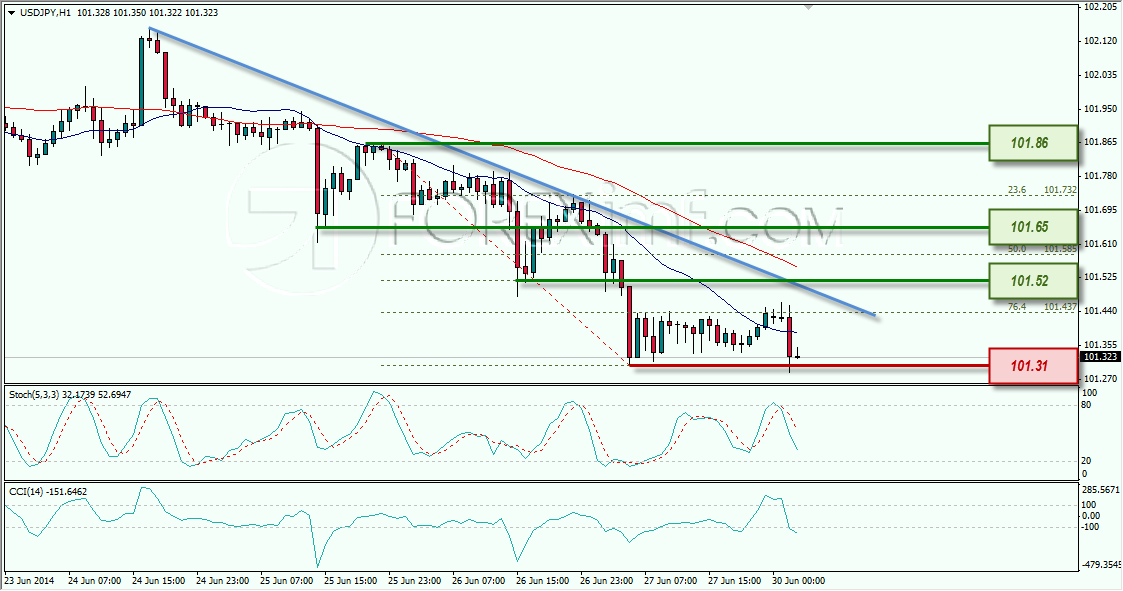Click the 25 Jun 07:00 time label
This screenshot has height=591, width=1123.
tap(286, 580)
